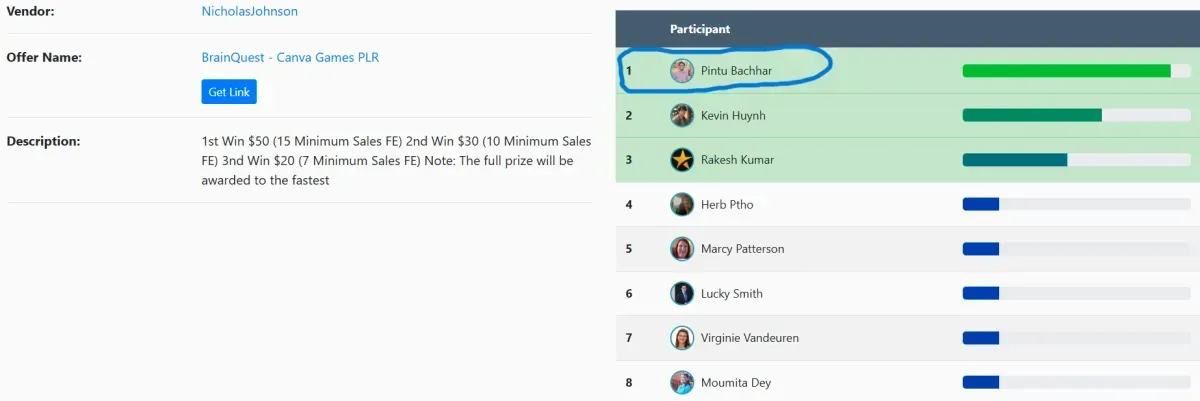Click the Participant column header
The image size is (1200, 401).
[700, 30]
